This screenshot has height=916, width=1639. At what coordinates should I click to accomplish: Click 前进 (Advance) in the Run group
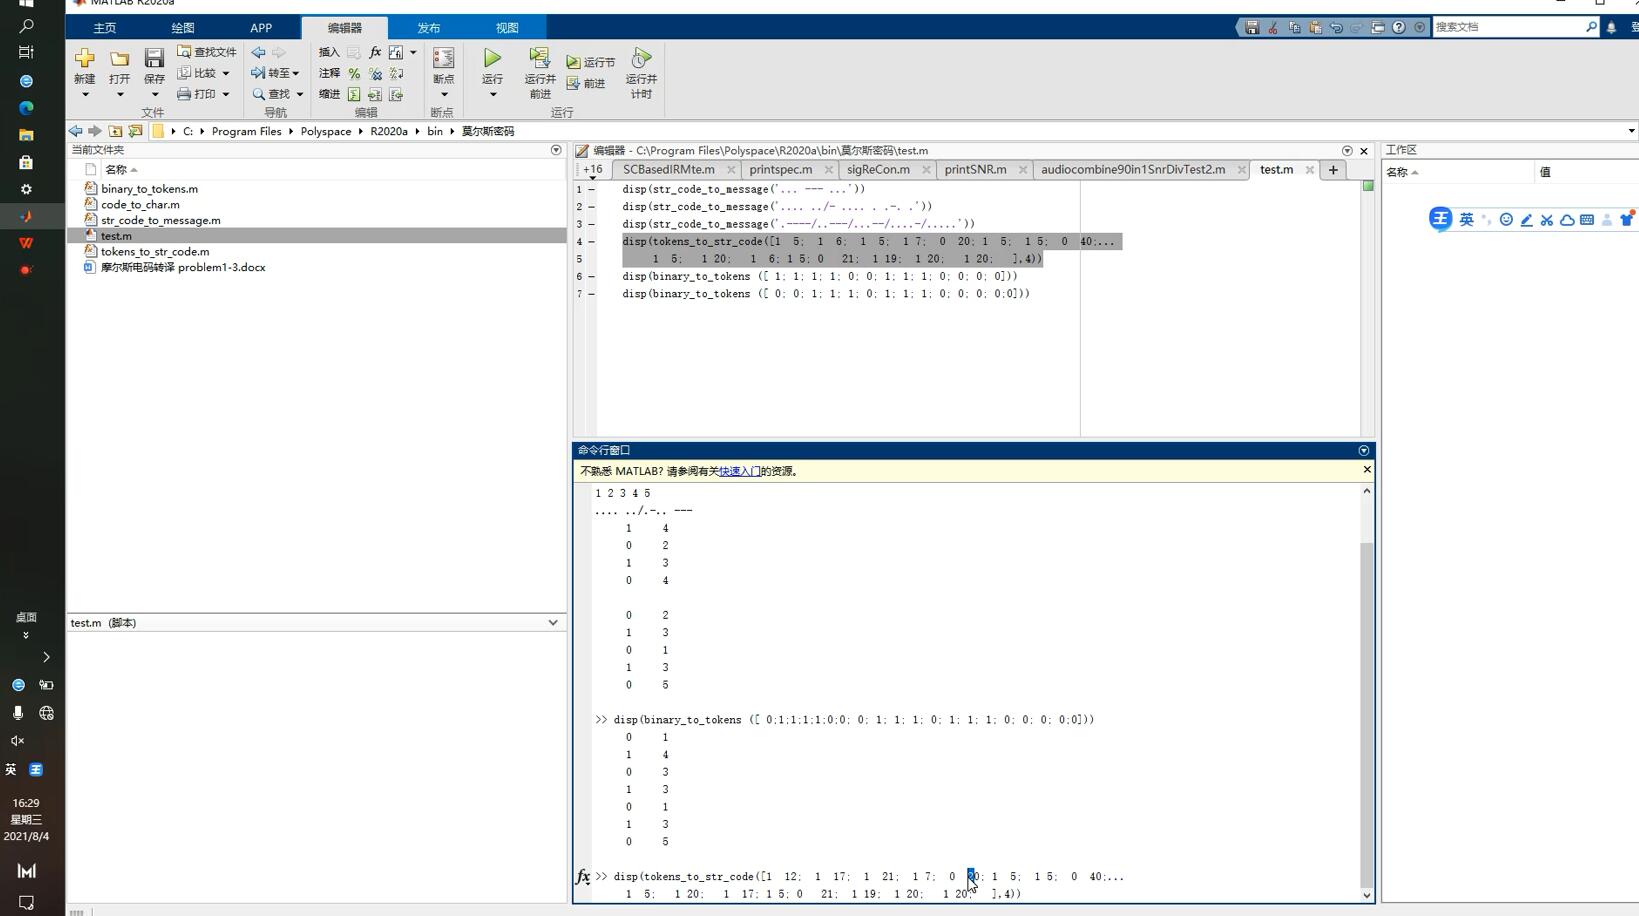click(x=586, y=83)
